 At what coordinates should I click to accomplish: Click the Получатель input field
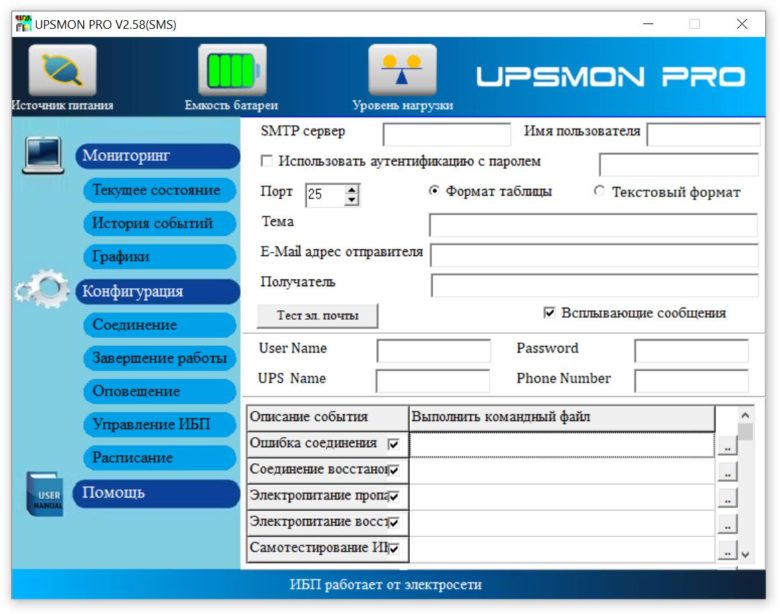point(594,286)
